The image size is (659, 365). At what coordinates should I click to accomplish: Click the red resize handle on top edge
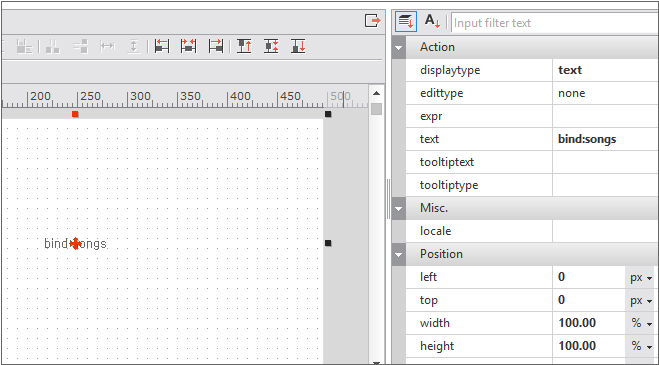tap(75, 114)
